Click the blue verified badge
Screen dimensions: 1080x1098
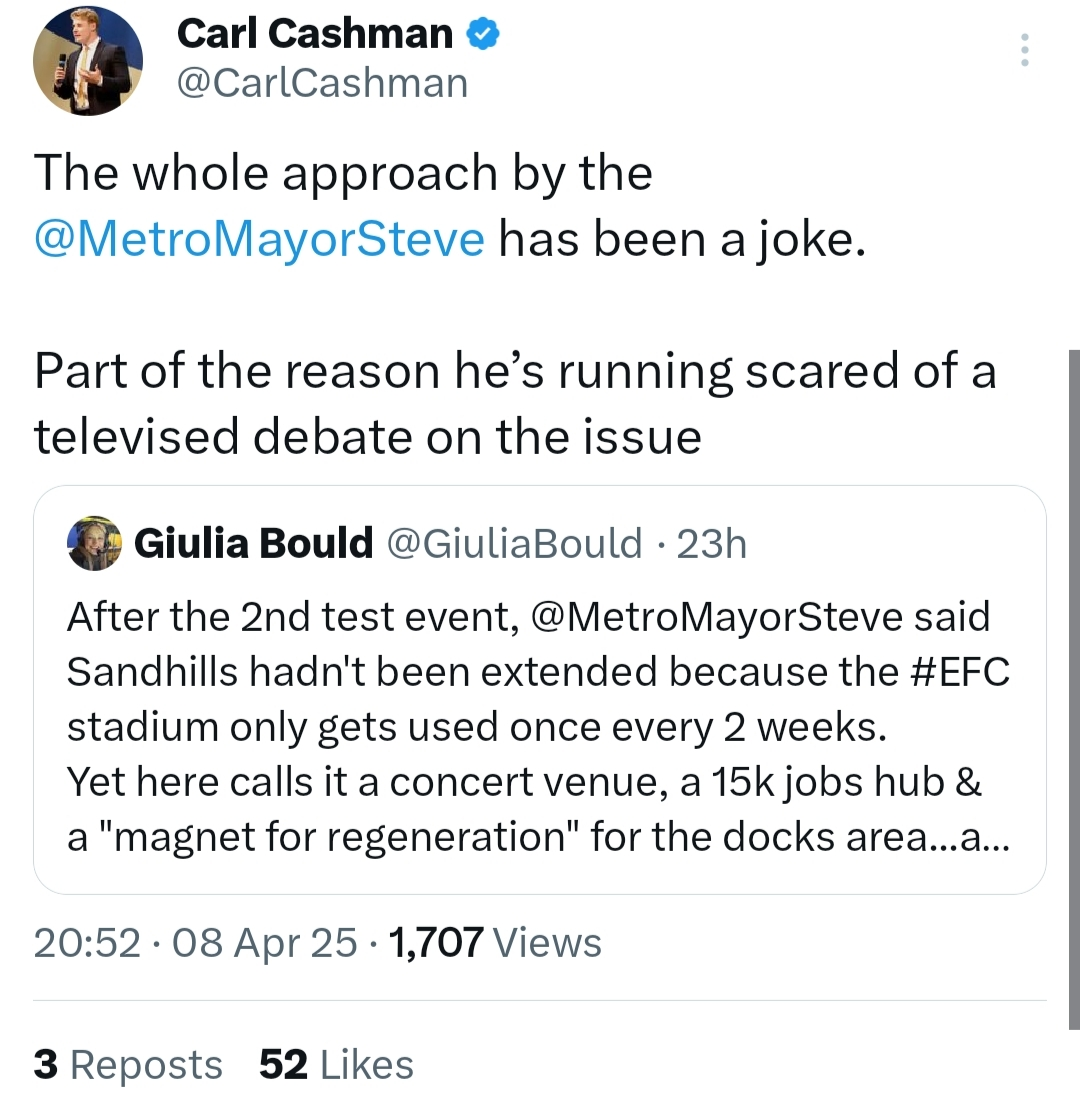(483, 35)
